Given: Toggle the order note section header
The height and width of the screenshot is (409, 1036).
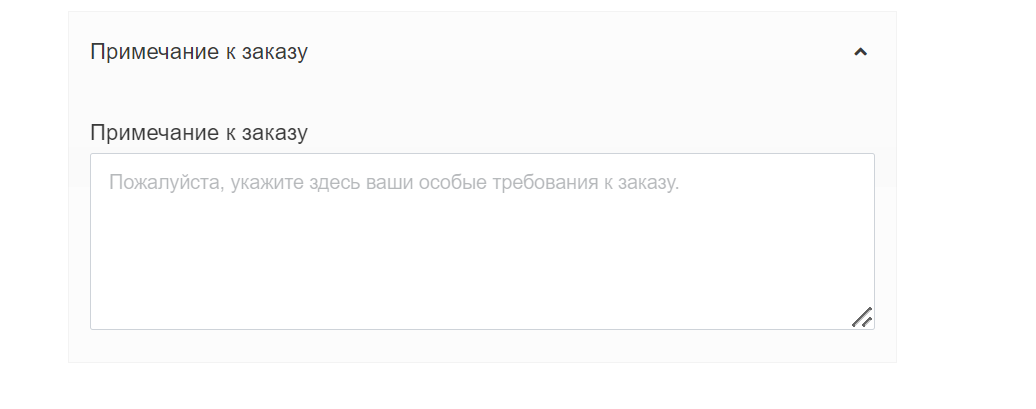Looking at the screenshot, I should 480,52.
